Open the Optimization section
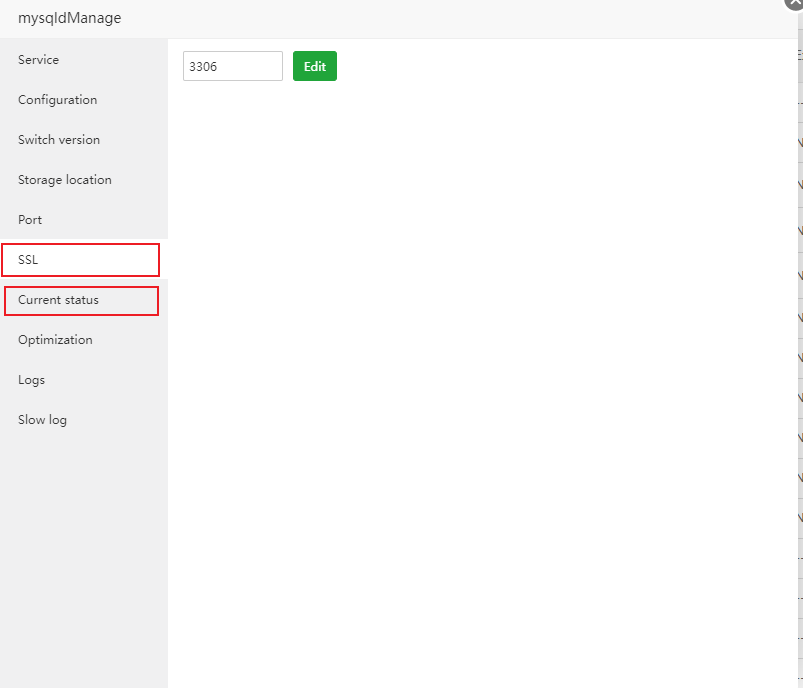This screenshot has width=803, height=688. (55, 340)
